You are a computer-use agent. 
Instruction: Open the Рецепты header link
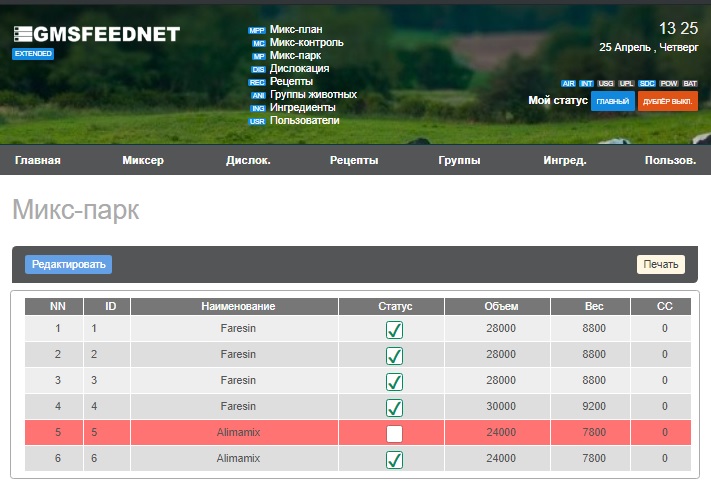pyautogui.click(x=291, y=82)
